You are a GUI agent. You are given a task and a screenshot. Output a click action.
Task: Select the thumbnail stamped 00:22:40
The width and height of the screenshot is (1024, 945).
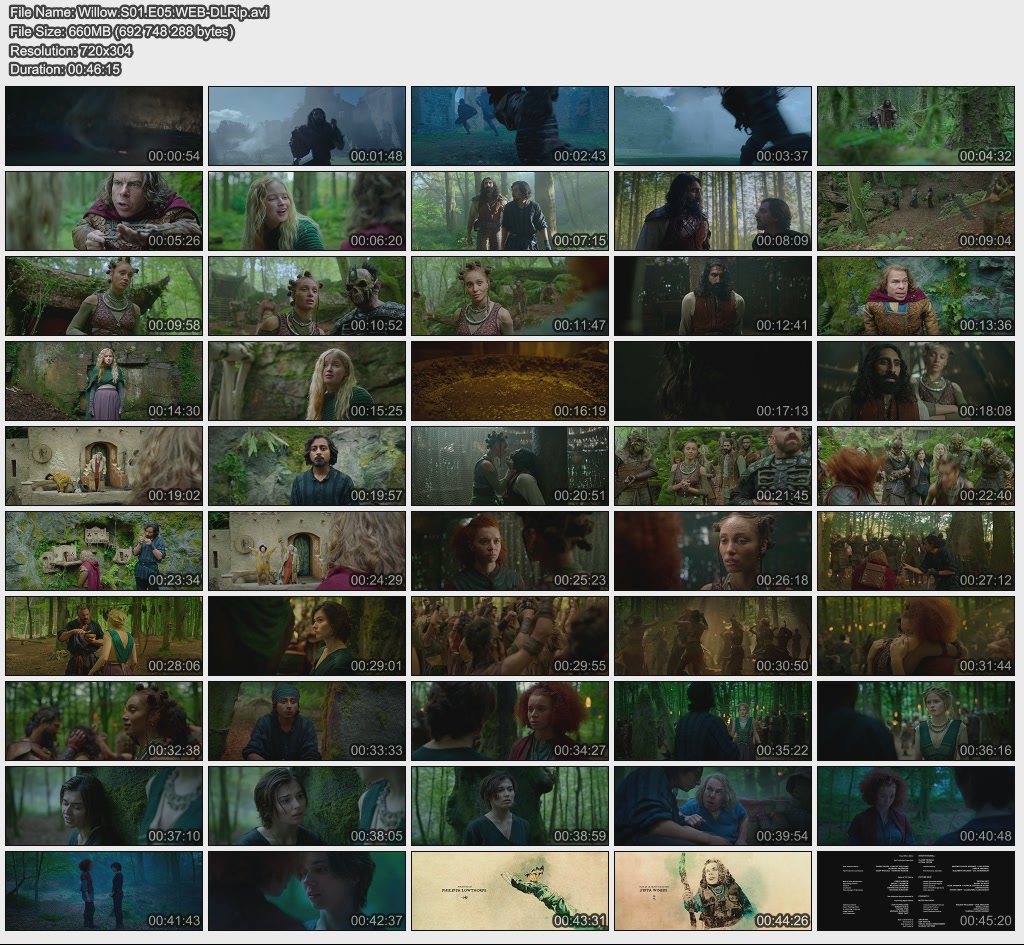pyautogui.click(x=916, y=466)
